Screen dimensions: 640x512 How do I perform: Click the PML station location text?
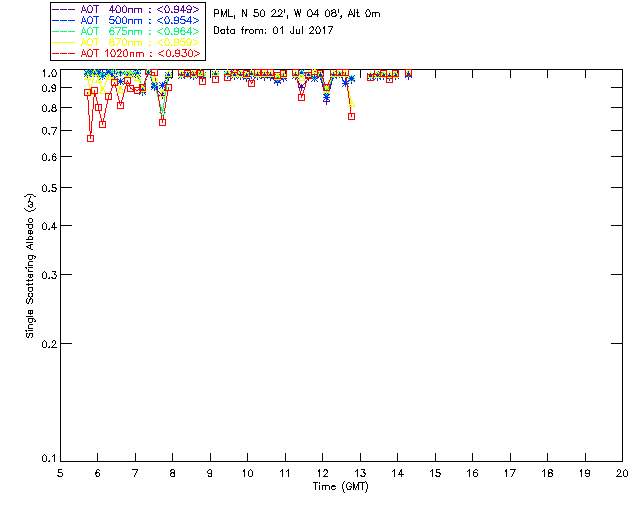(297, 14)
